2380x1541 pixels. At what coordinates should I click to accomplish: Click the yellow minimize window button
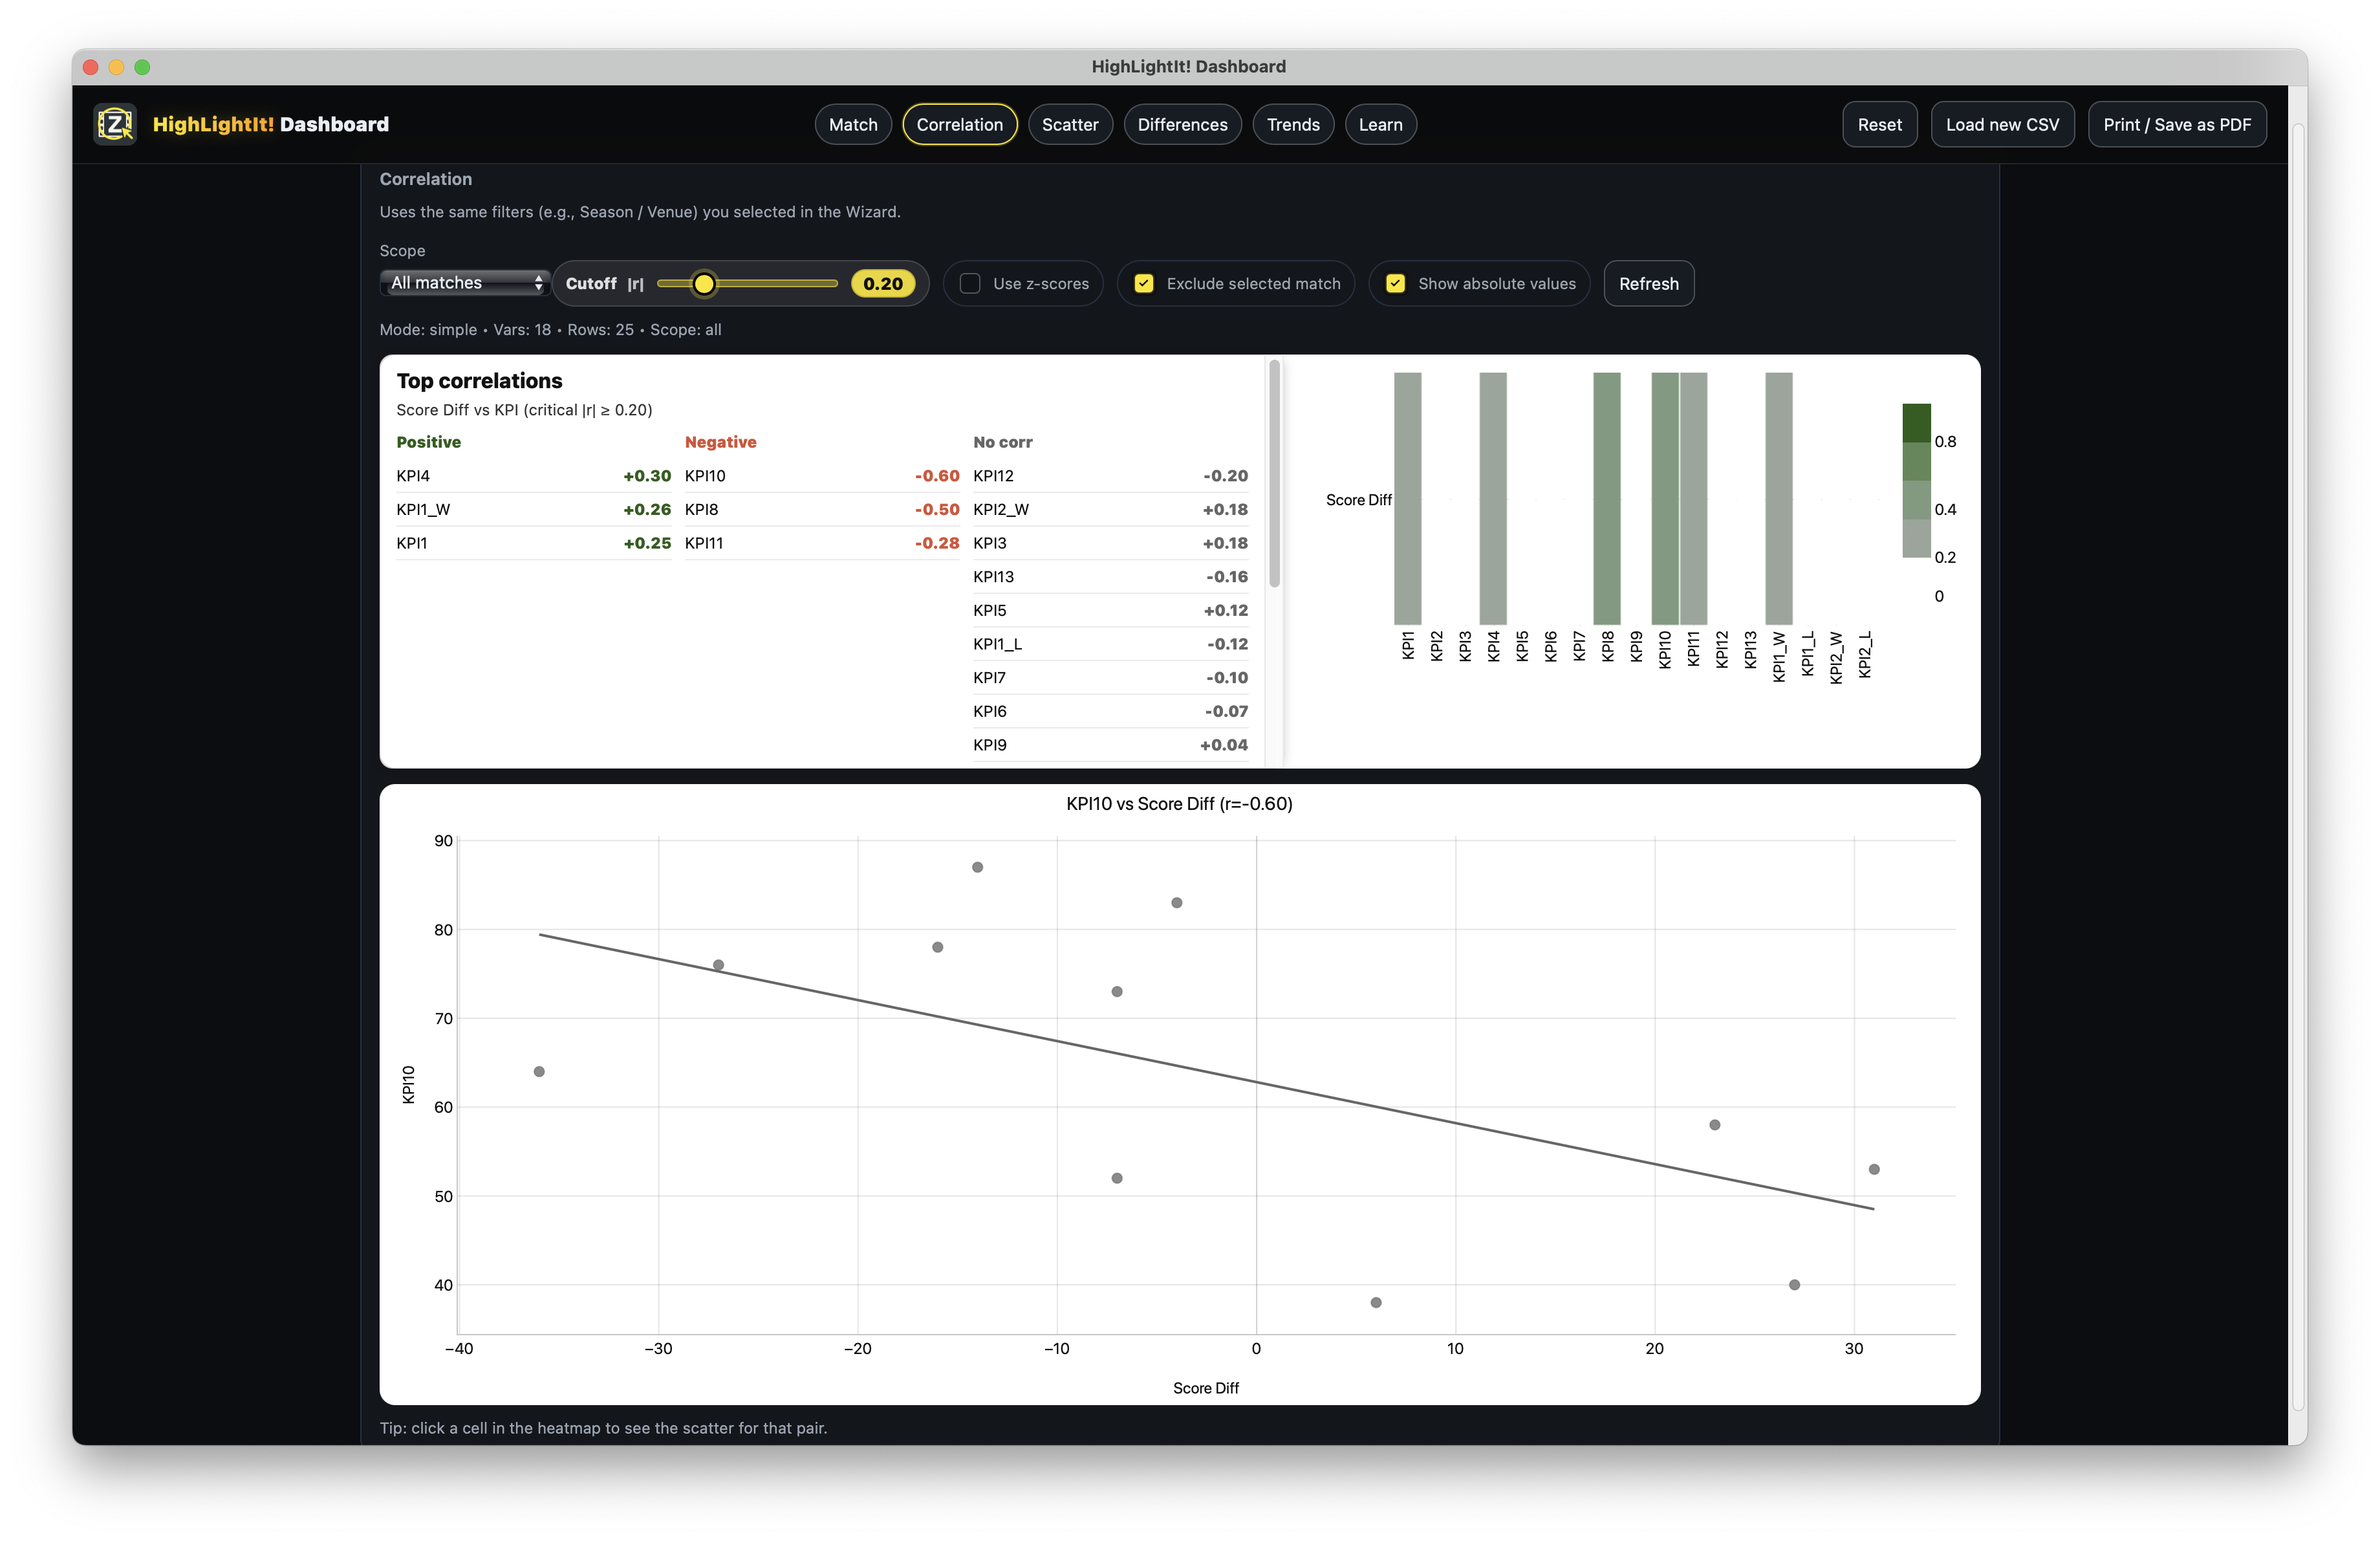(x=116, y=67)
